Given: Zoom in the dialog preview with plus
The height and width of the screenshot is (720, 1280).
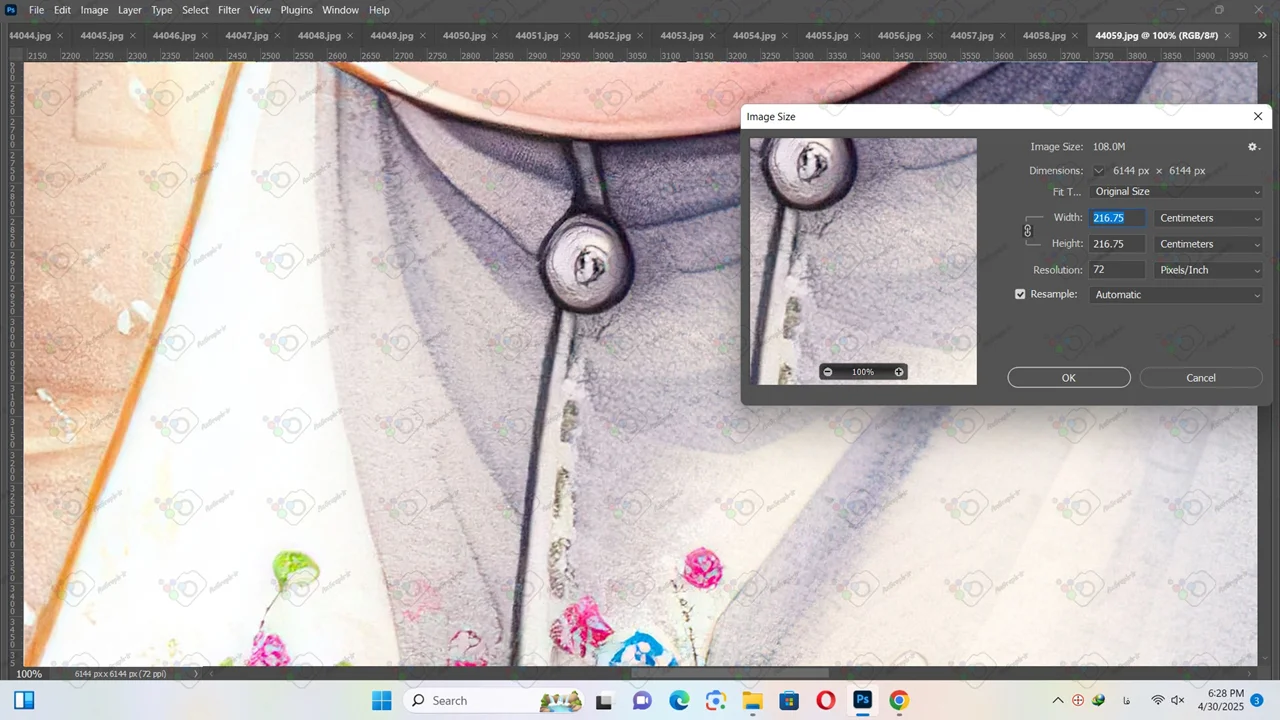Looking at the screenshot, I should [899, 372].
